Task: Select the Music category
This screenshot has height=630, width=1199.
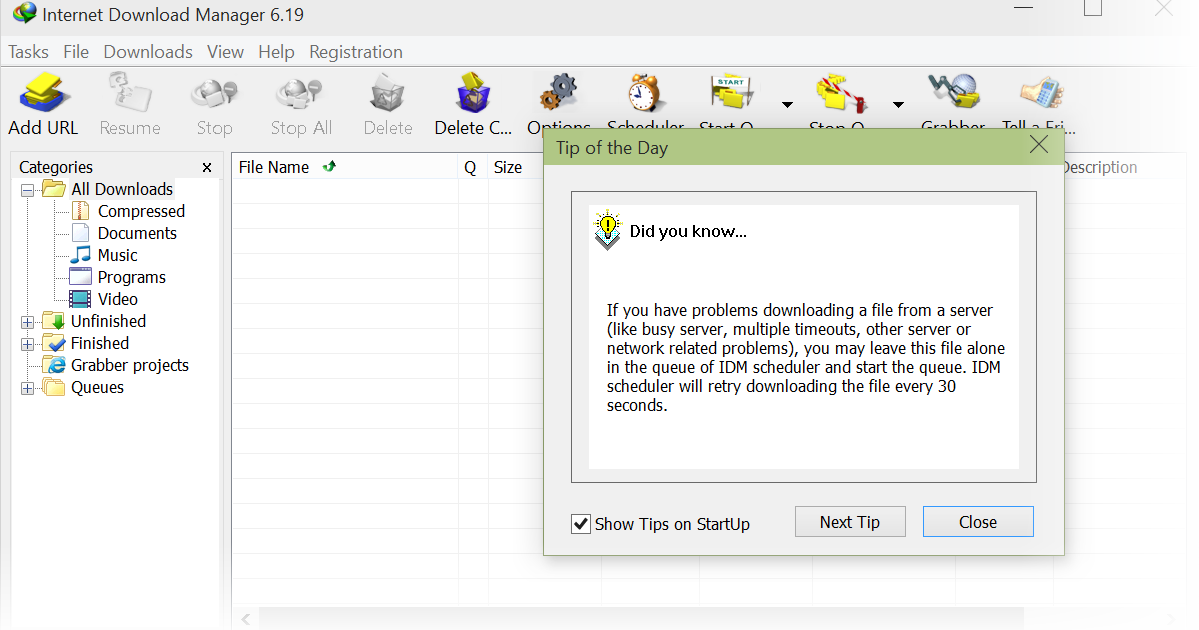Action: click(x=117, y=255)
